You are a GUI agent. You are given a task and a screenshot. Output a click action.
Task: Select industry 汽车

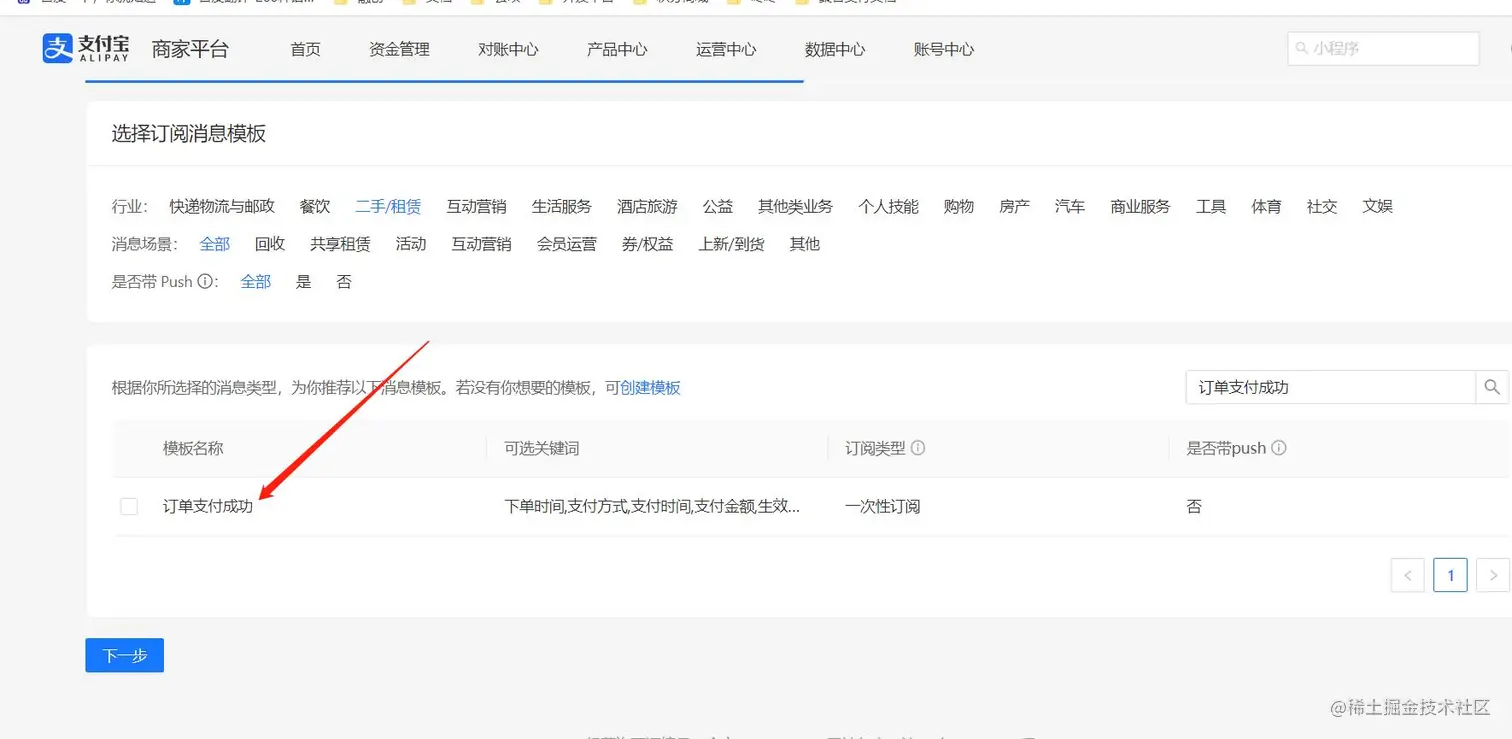[1070, 206]
